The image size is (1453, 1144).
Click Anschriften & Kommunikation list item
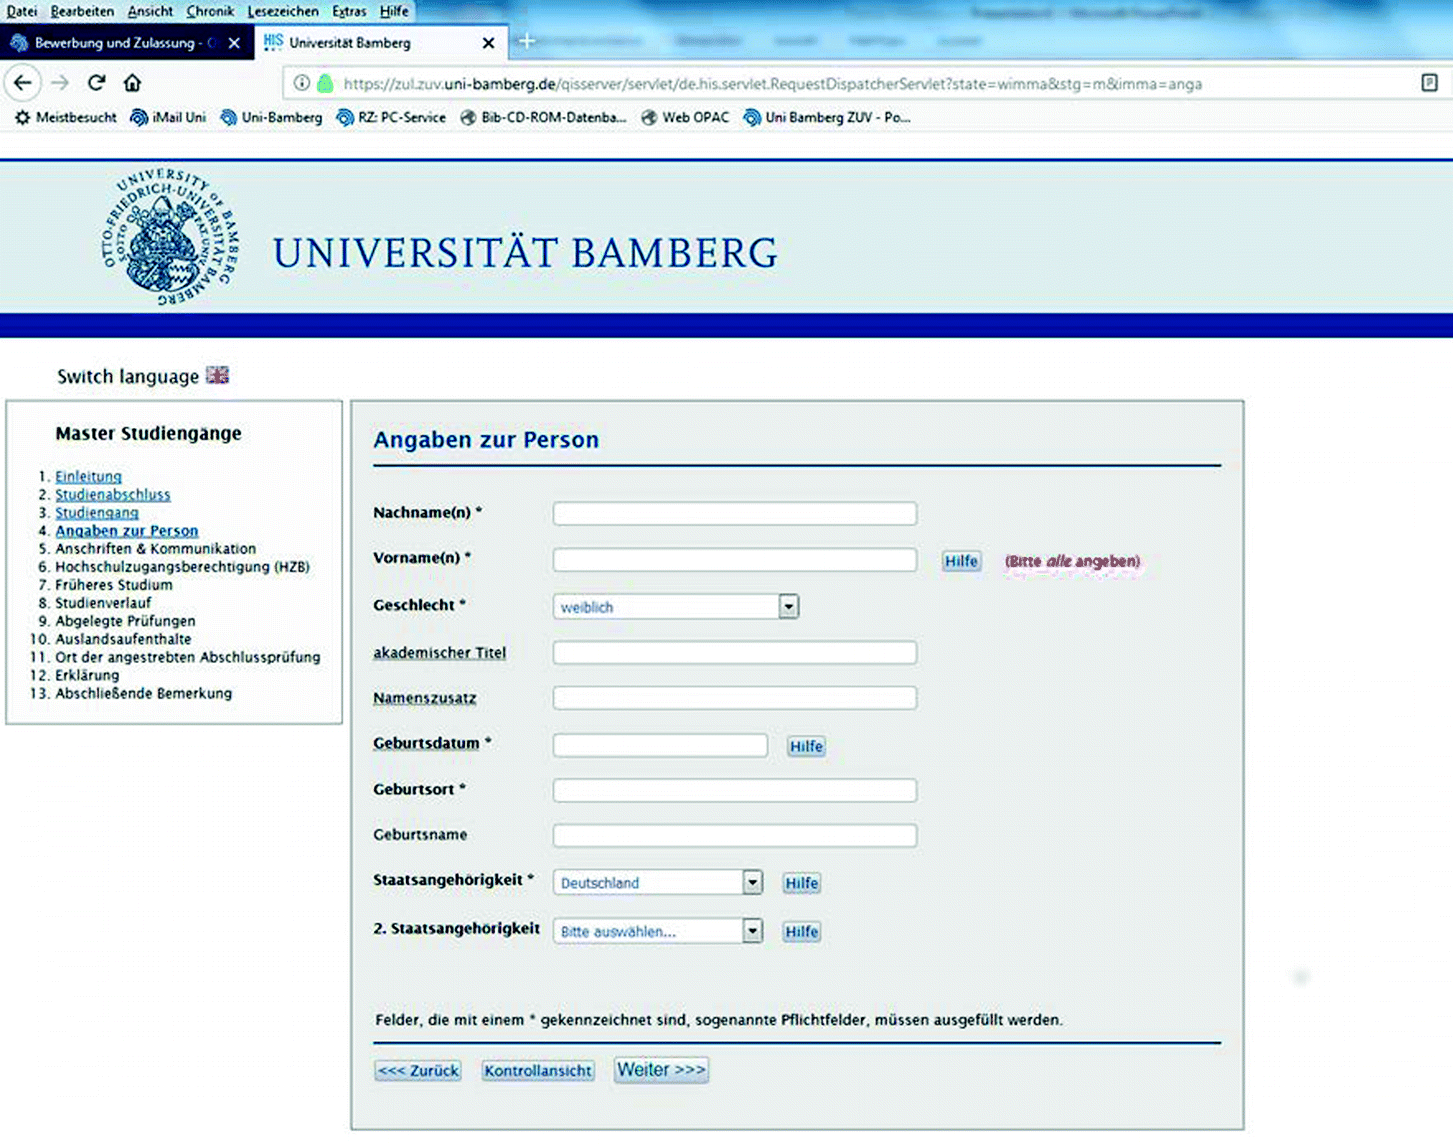click(x=155, y=549)
